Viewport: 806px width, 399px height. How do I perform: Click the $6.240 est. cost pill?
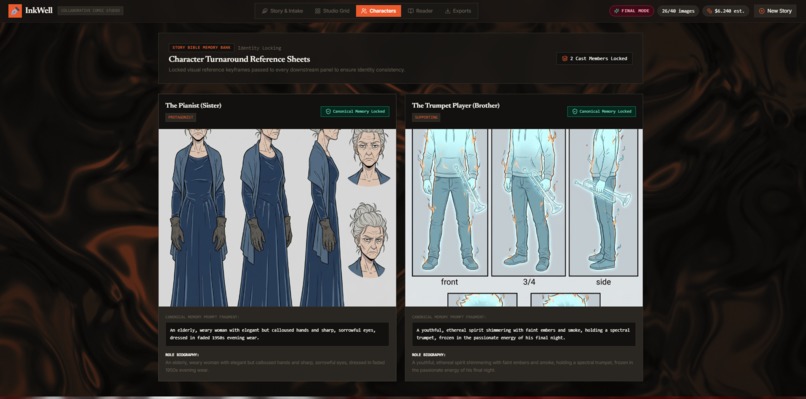coord(726,11)
